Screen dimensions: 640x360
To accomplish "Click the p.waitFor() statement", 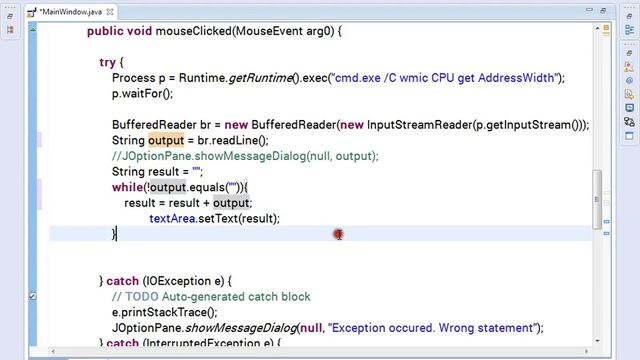I will point(142,93).
